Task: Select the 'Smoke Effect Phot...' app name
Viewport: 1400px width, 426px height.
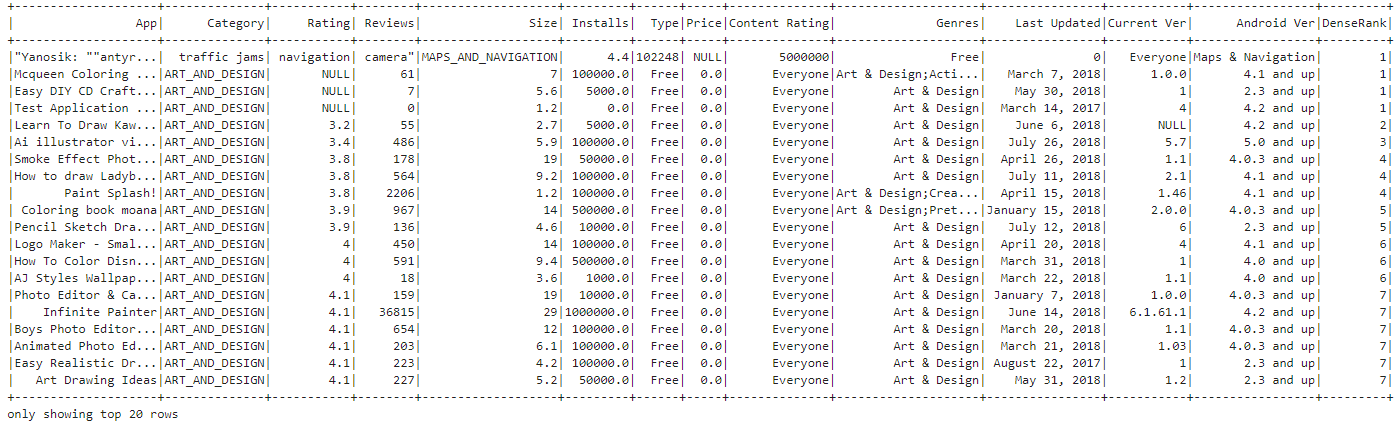Action: [x=85, y=159]
